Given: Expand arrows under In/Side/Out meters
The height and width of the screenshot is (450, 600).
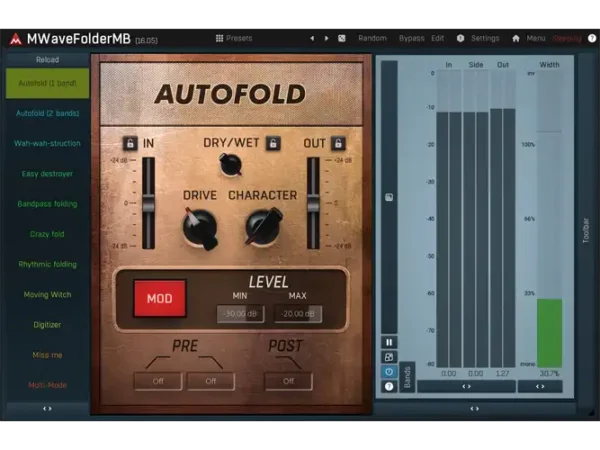Looking at the screenshot, I should click(466, 386).
